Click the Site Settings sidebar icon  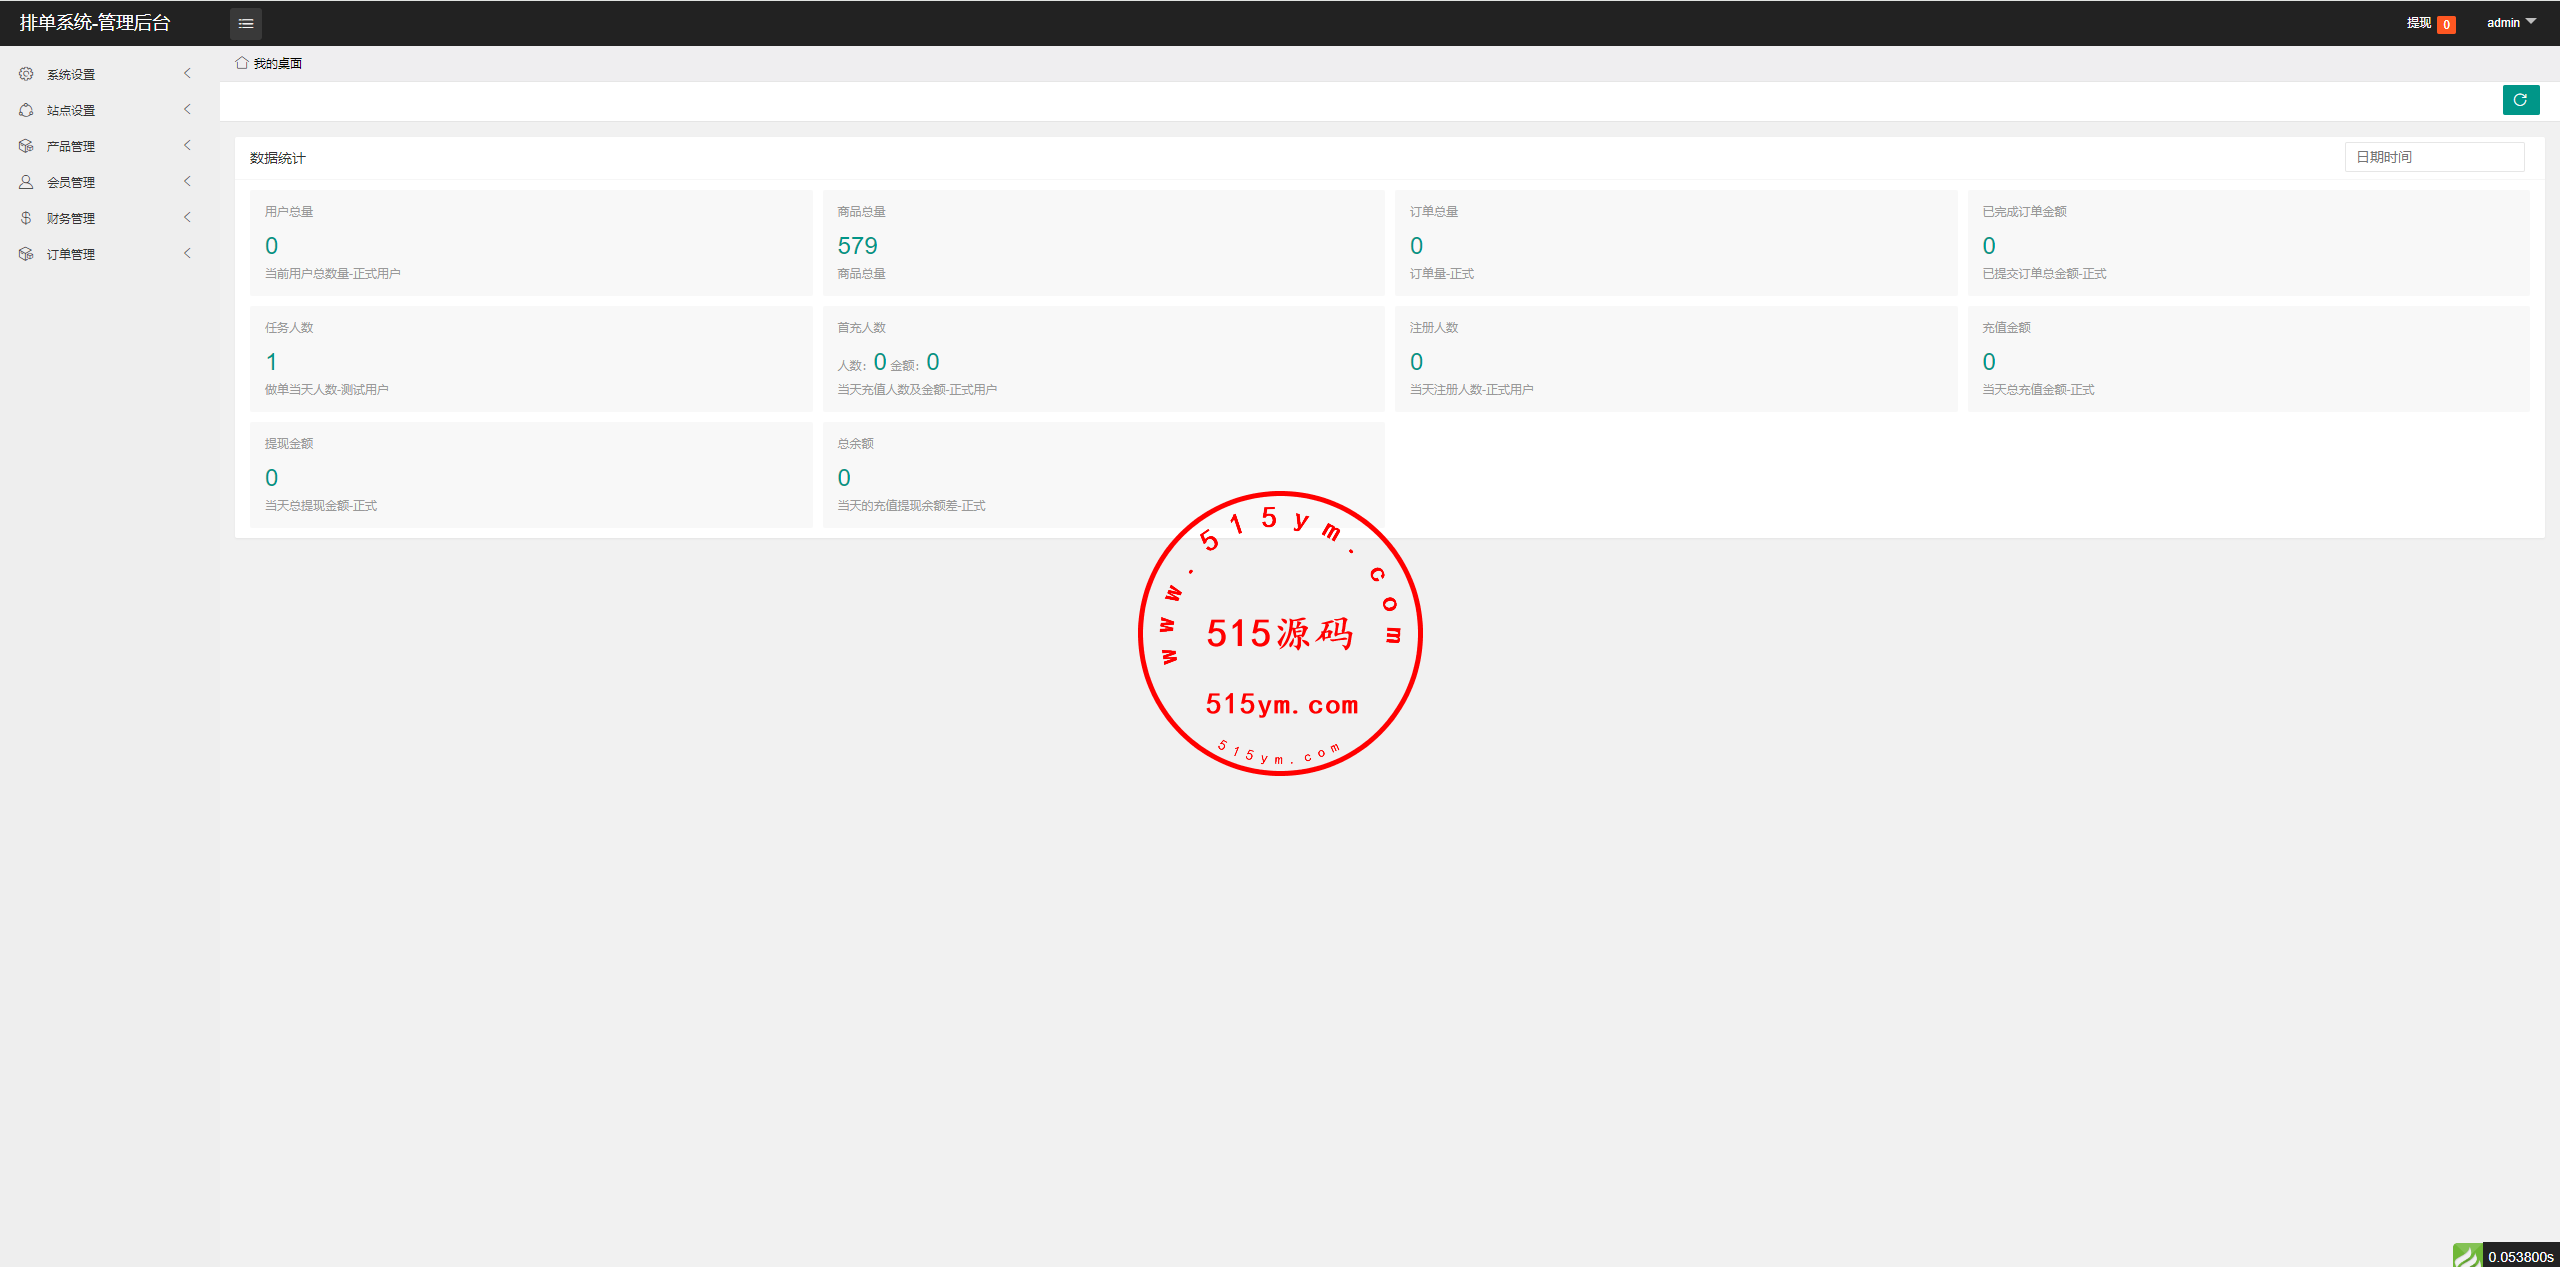(x=26, y=110)
